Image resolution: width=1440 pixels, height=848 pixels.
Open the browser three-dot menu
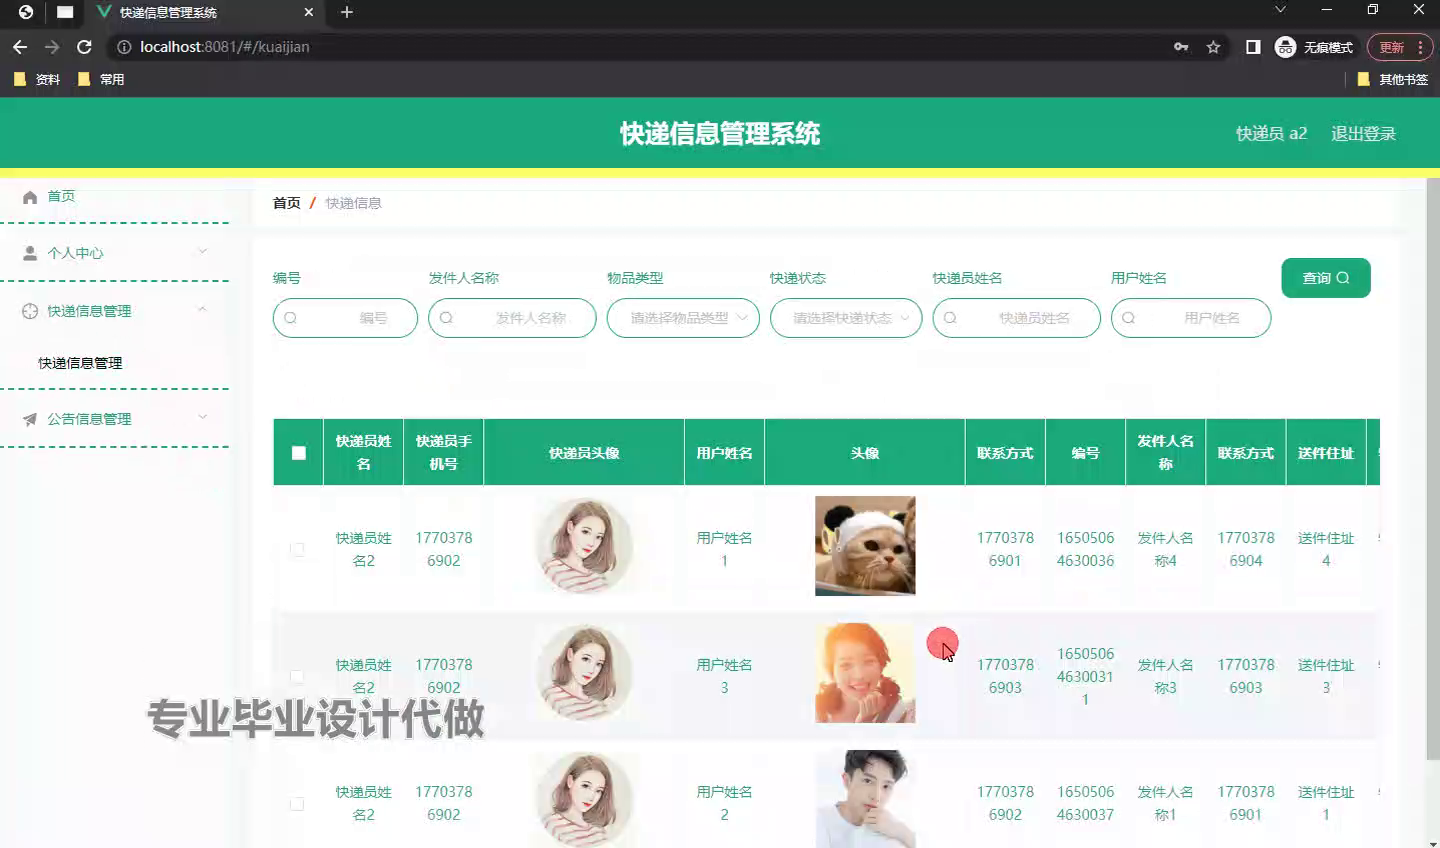pyautogui.click(x=1420, y=47)
